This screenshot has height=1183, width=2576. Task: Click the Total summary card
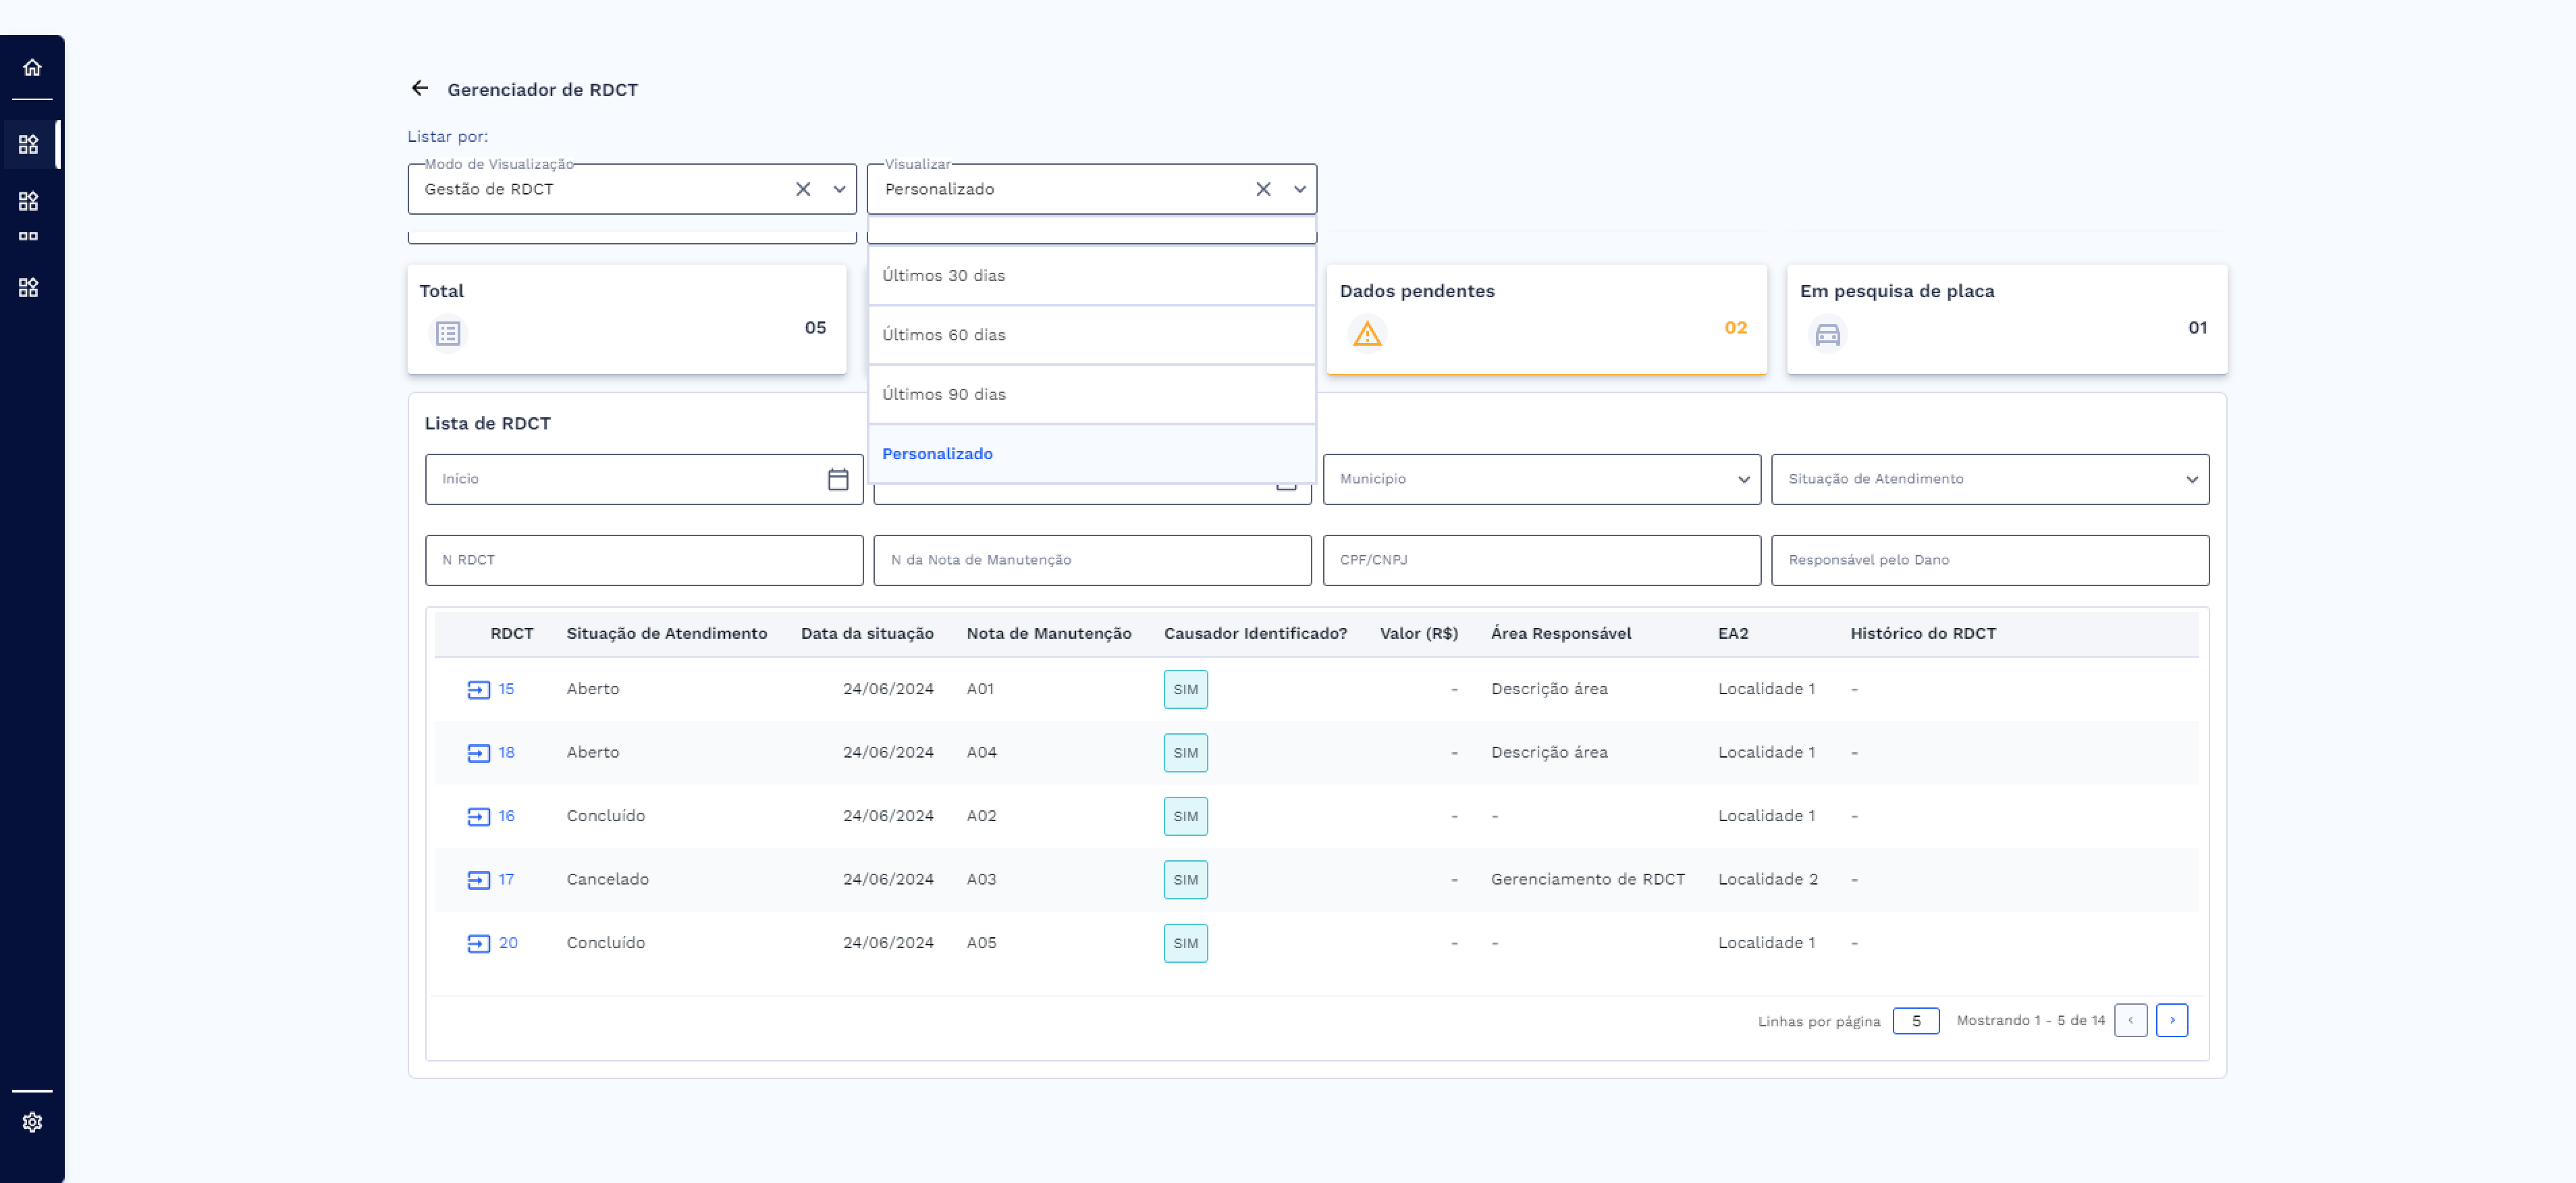coord(626,319)
